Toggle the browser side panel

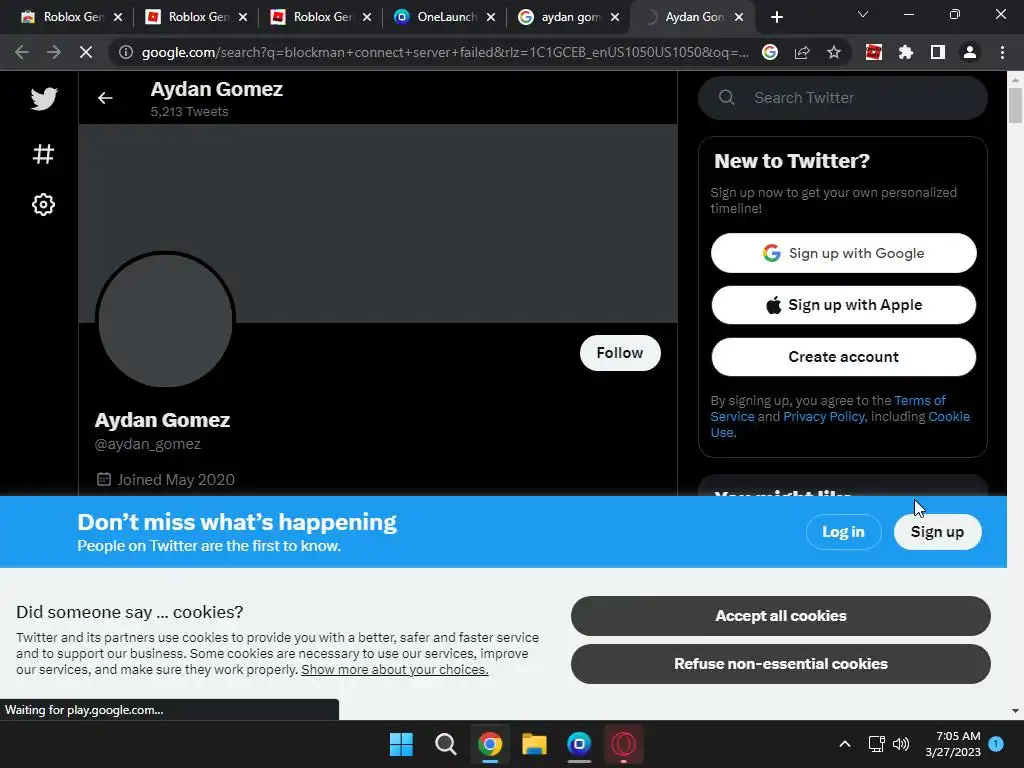coord(938,52)
